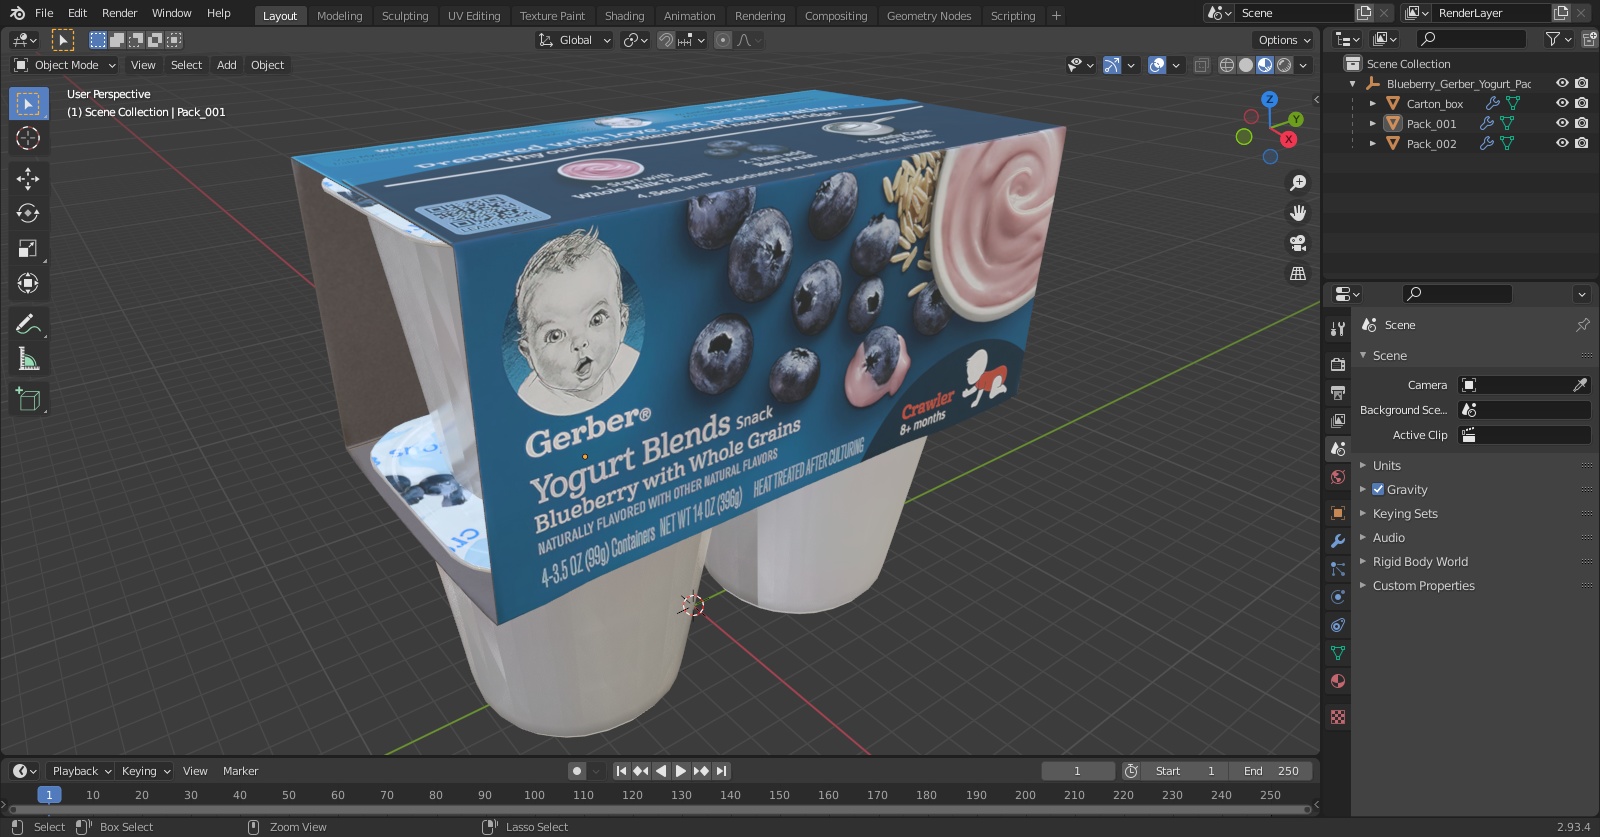This screenshot has width=1600, height=837.
Task: Click frame 100 on the timeline ruler
Action: pyautogui.click(x=534, y=795)
